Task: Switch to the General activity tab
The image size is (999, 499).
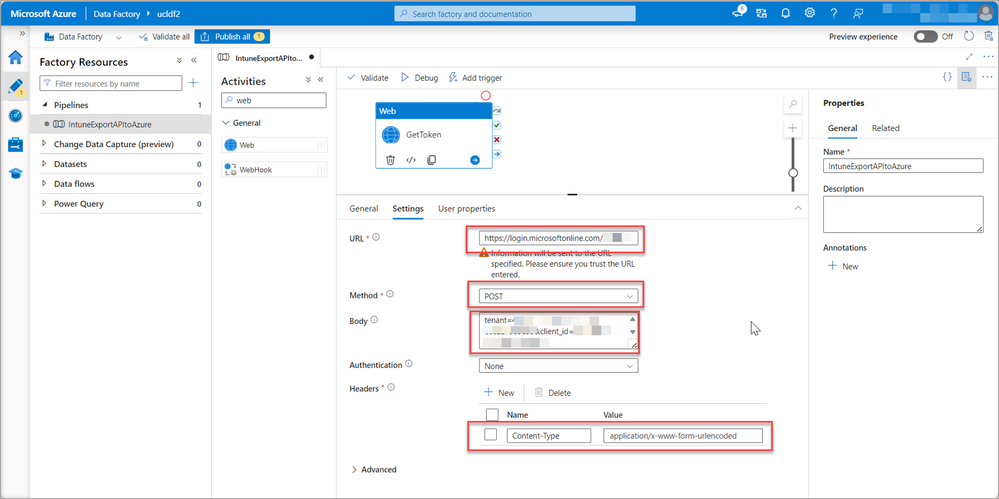Action: [x=364, y=208]
